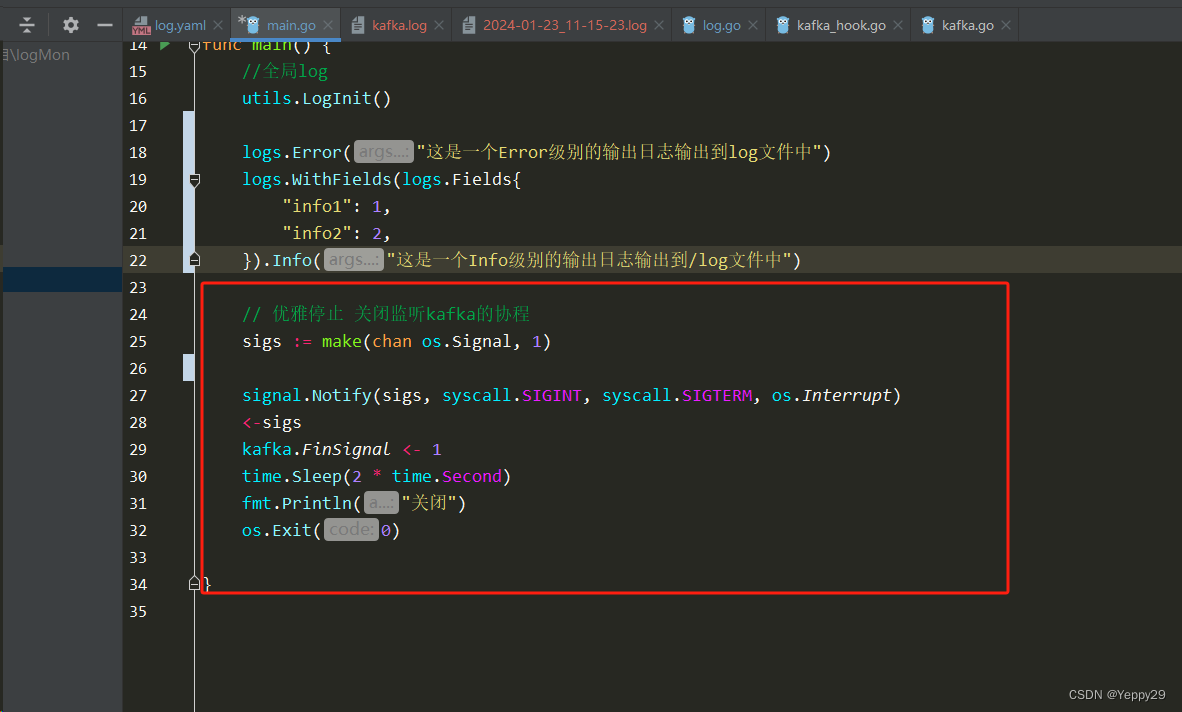Screen dimensions: 1182x712
Task: Click the collapse-all arrows icon in toolbar
Action: (26, 26)
